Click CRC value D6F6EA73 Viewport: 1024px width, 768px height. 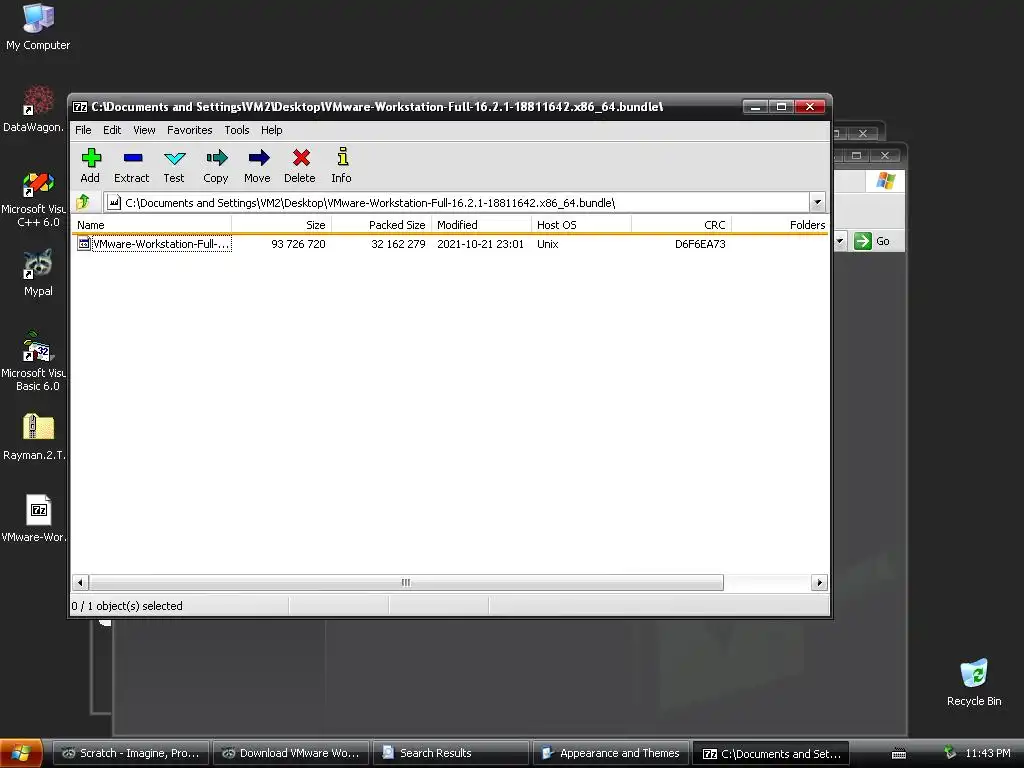coord(700,244)
